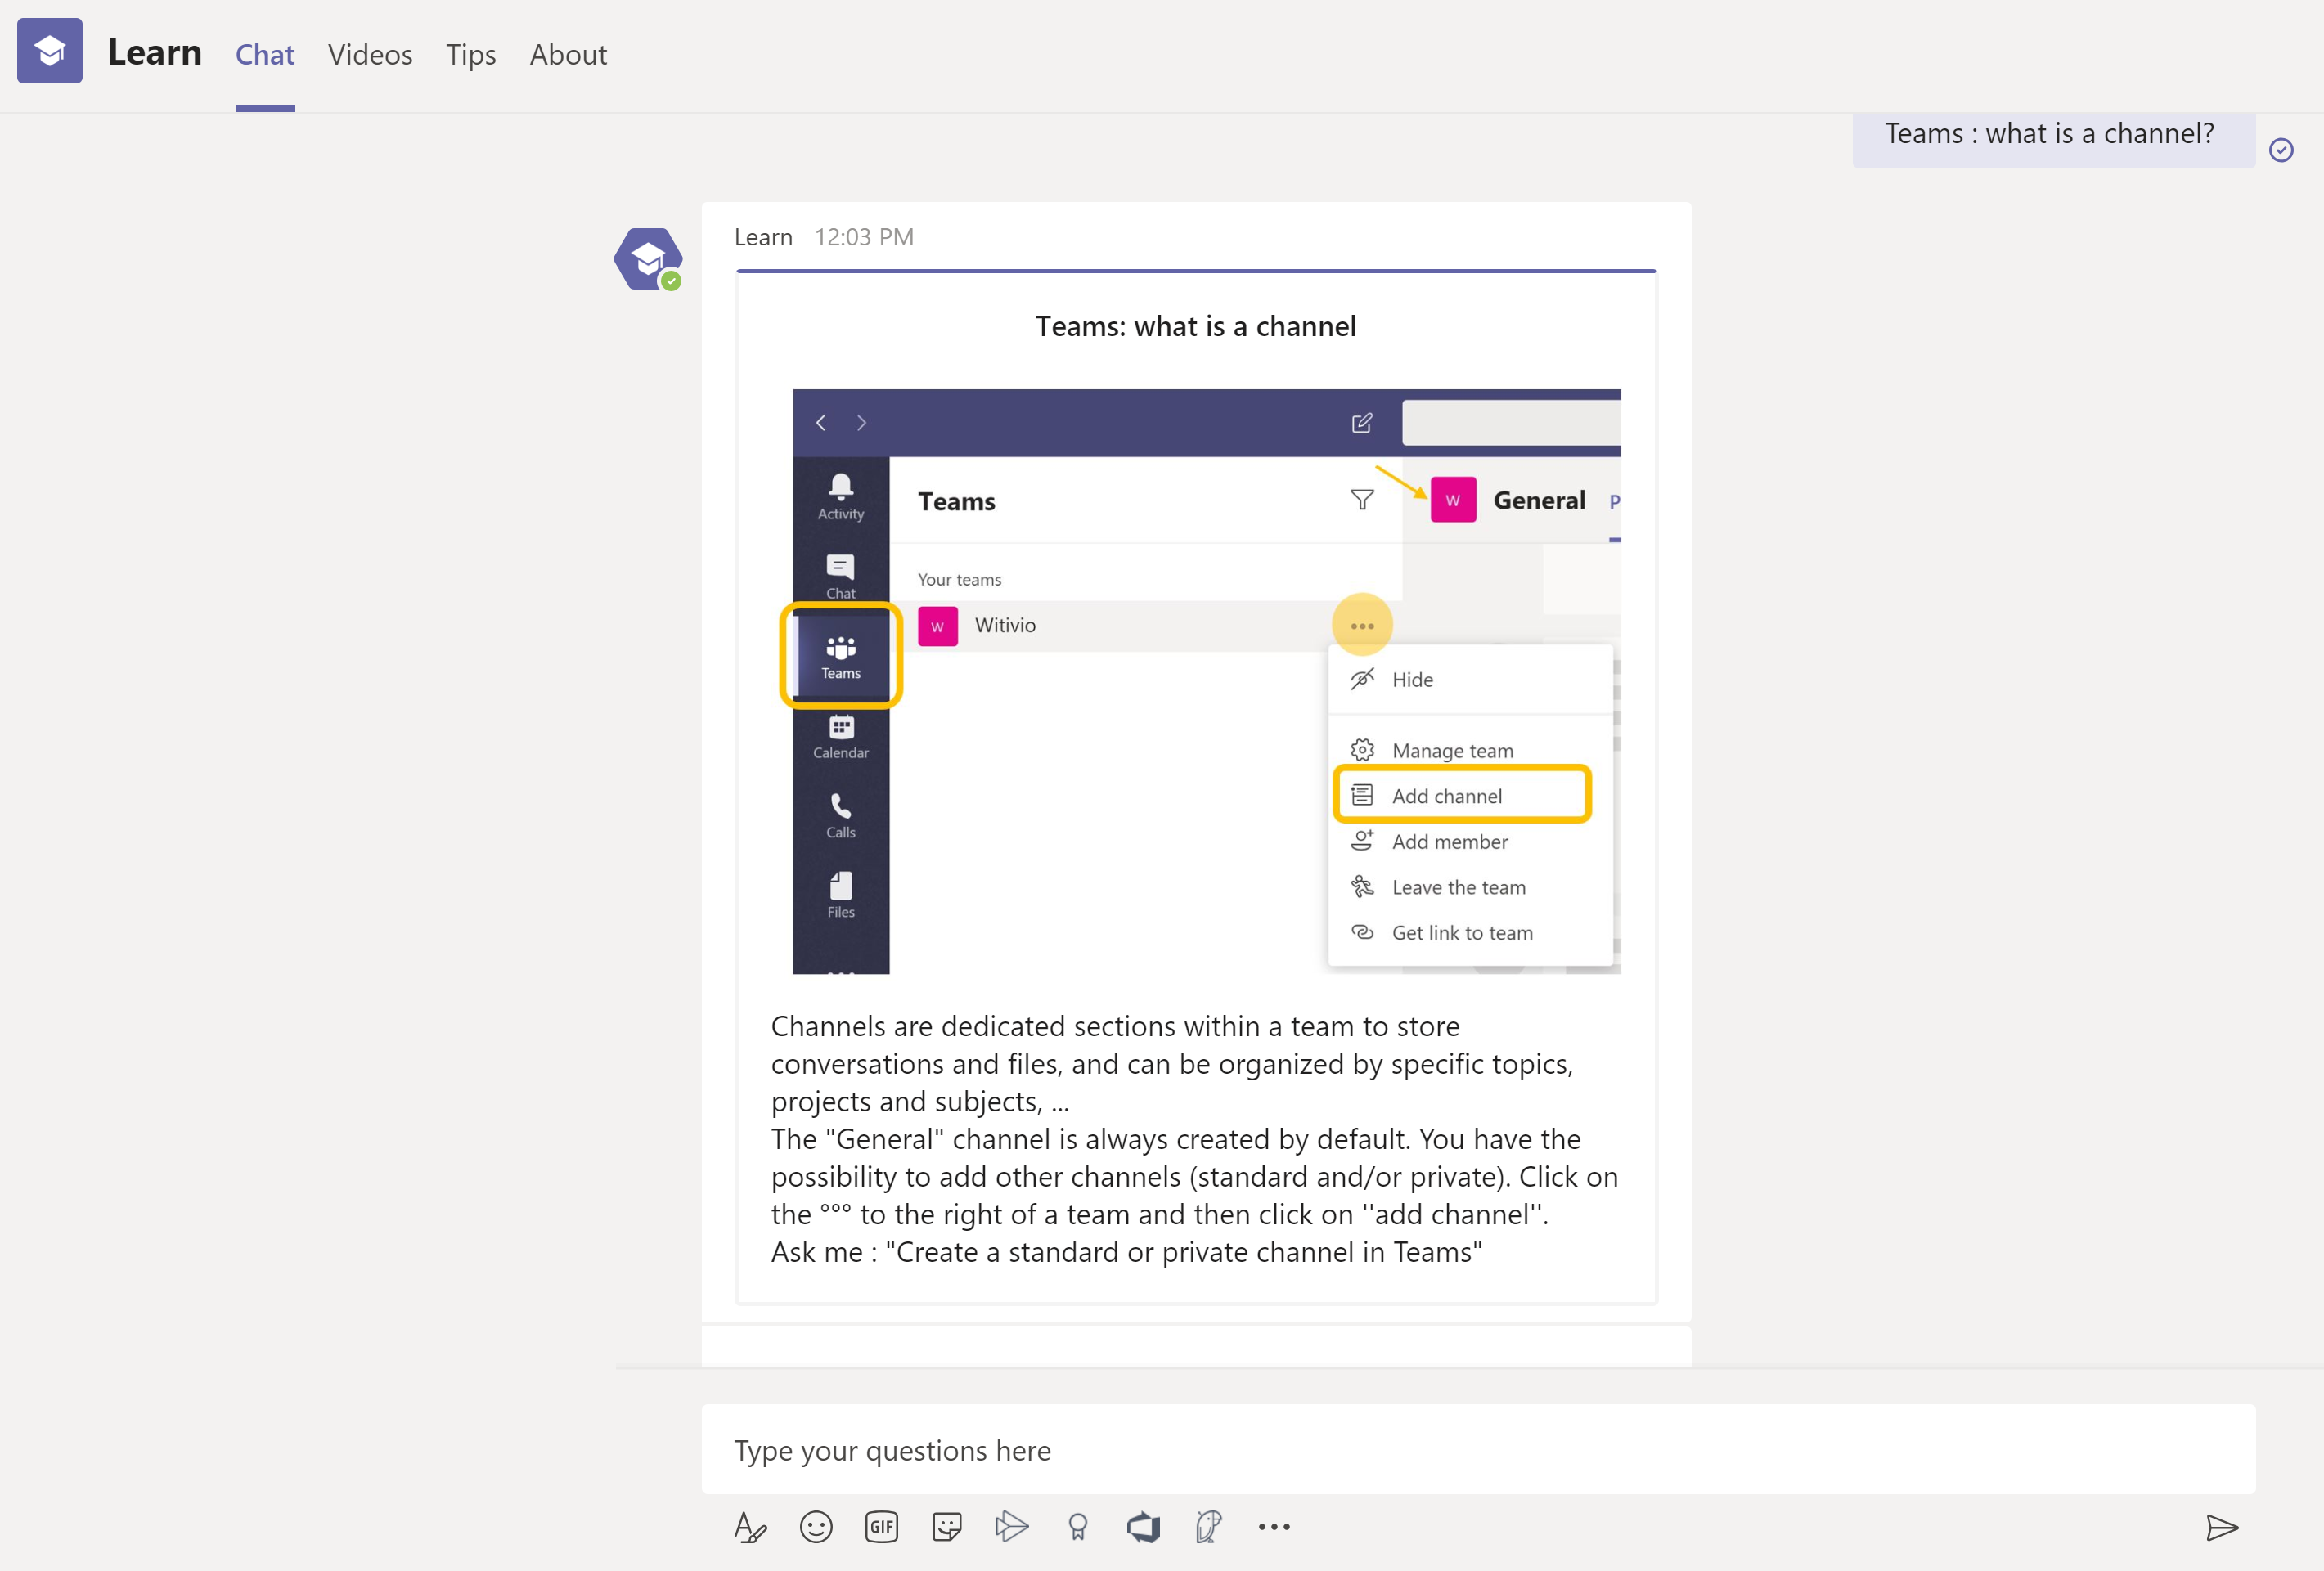The width and height of the screenshot is (2324, 1571).
Task: Open the GIF picker
Action: (x=881, y=1527)
